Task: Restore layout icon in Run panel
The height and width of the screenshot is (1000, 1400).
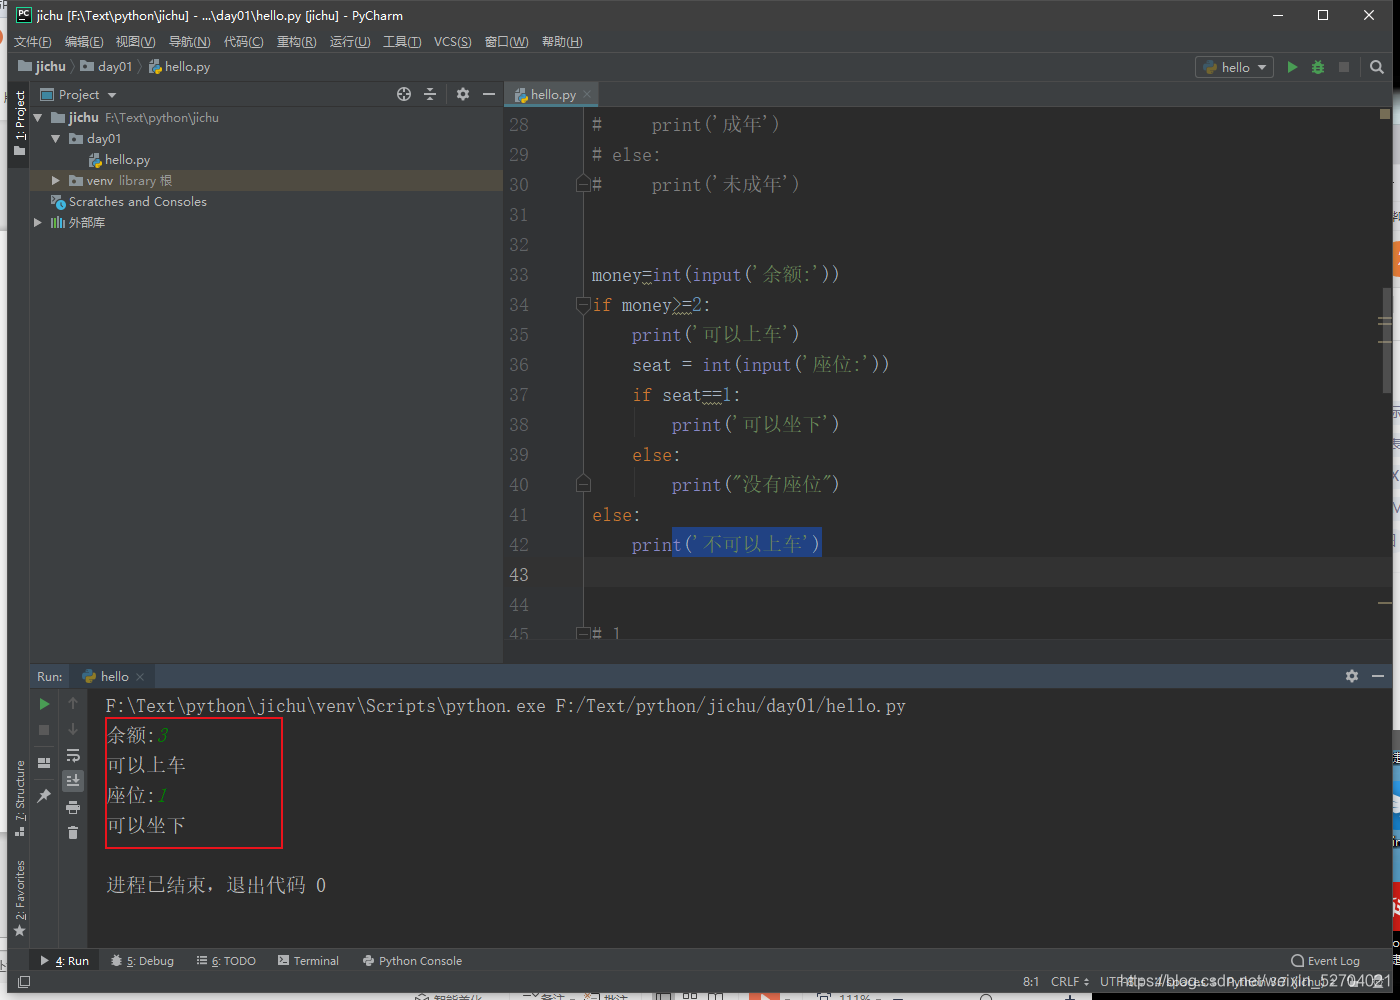Action: [x=44, y=763]
